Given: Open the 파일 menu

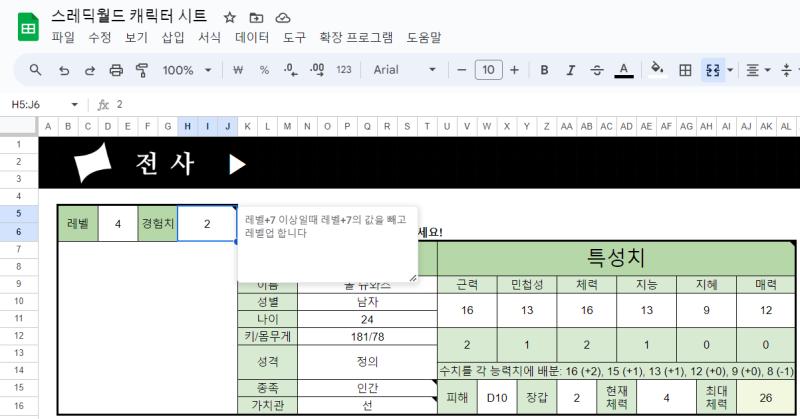Looking at the screenshot, I should (x=63, y=37).
